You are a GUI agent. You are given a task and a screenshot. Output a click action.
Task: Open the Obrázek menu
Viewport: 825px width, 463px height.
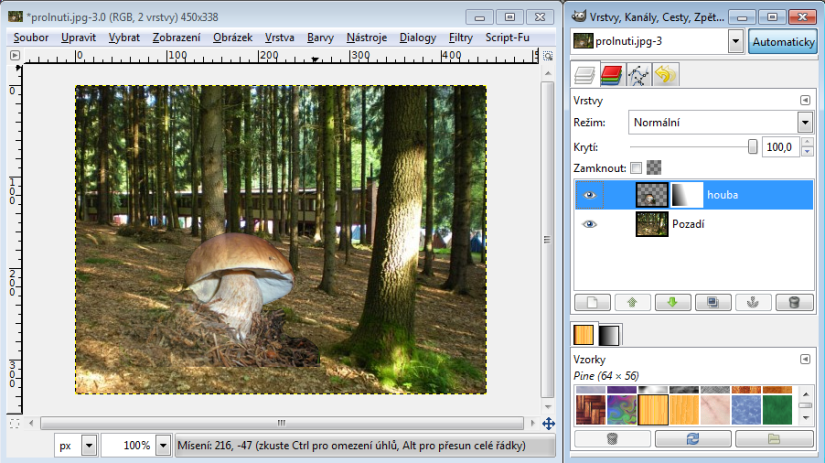coord(233,37)
